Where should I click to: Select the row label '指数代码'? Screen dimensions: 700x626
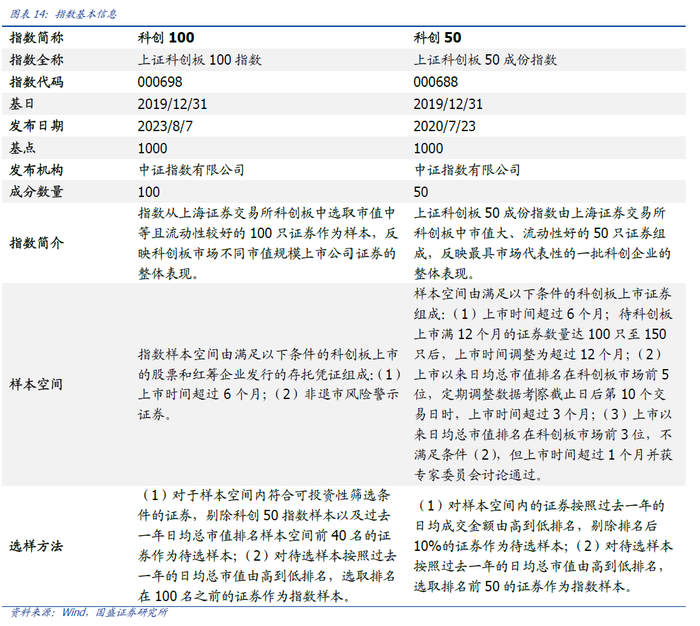(36, 82)
